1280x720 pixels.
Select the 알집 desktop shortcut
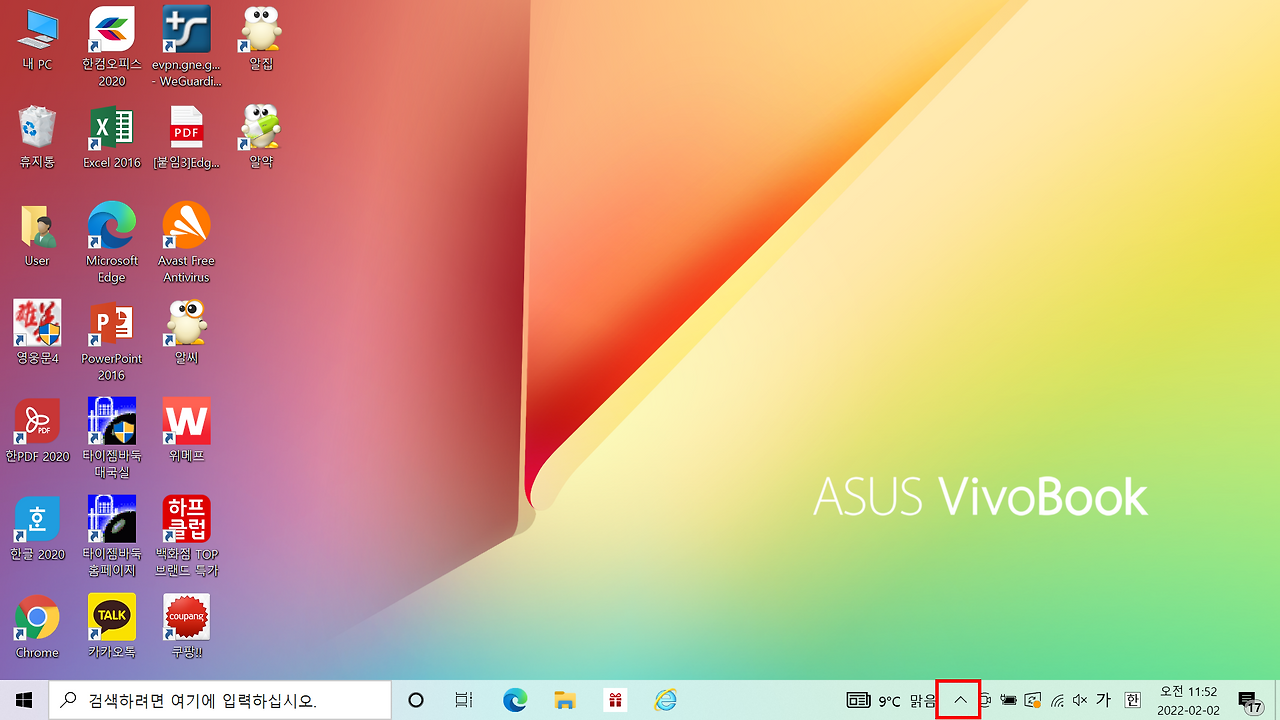tap(261, 39)
